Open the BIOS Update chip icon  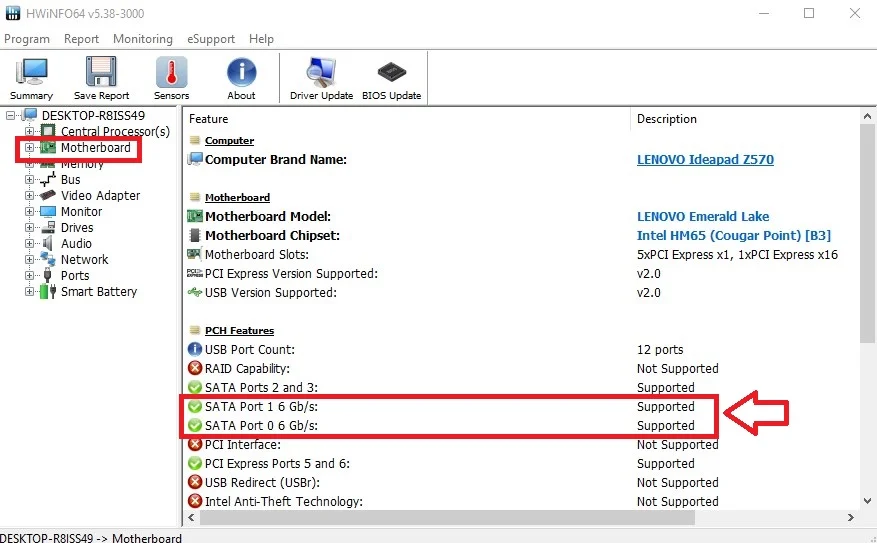click(x=392, y=79)
